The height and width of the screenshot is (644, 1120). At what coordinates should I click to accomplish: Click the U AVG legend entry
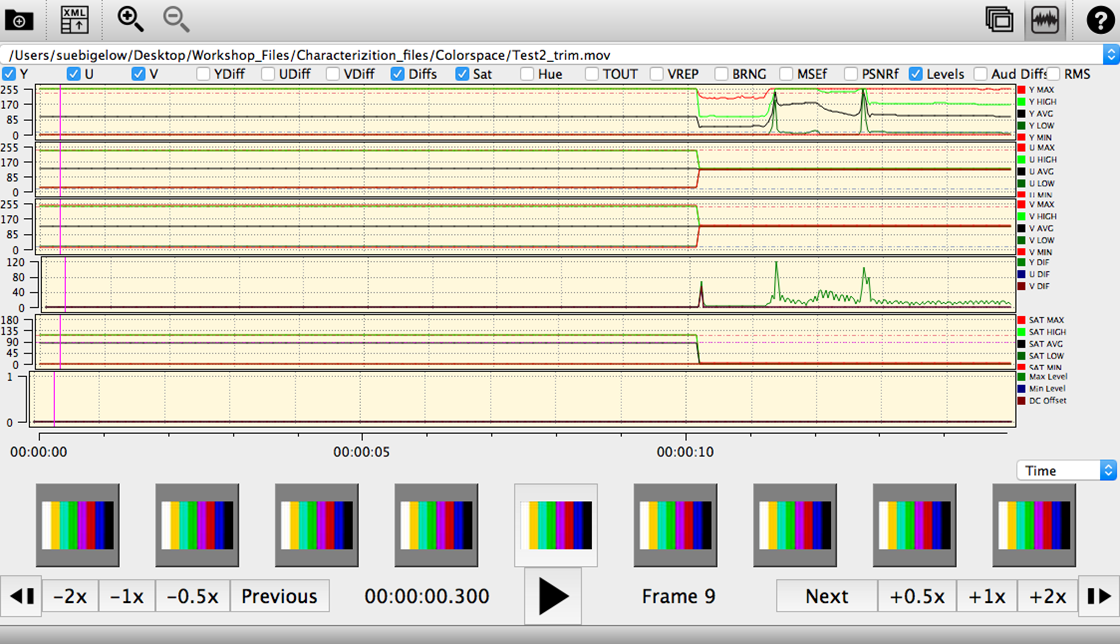point(1036,171)
